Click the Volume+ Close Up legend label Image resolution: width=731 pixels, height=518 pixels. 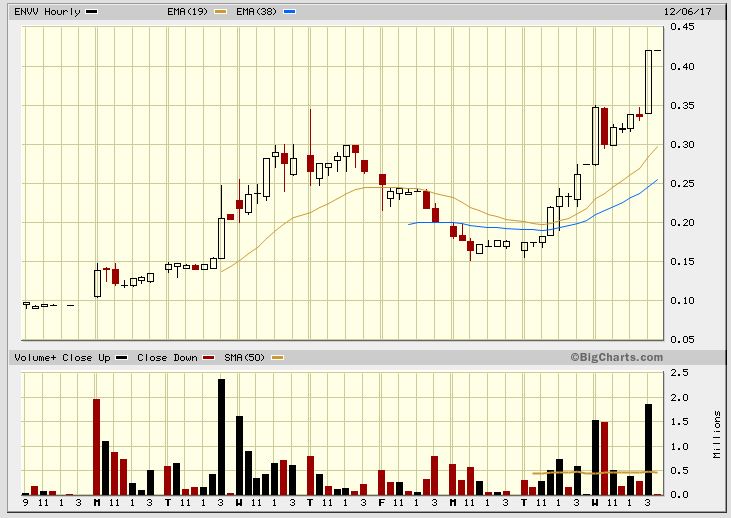(x=62, y=358)
